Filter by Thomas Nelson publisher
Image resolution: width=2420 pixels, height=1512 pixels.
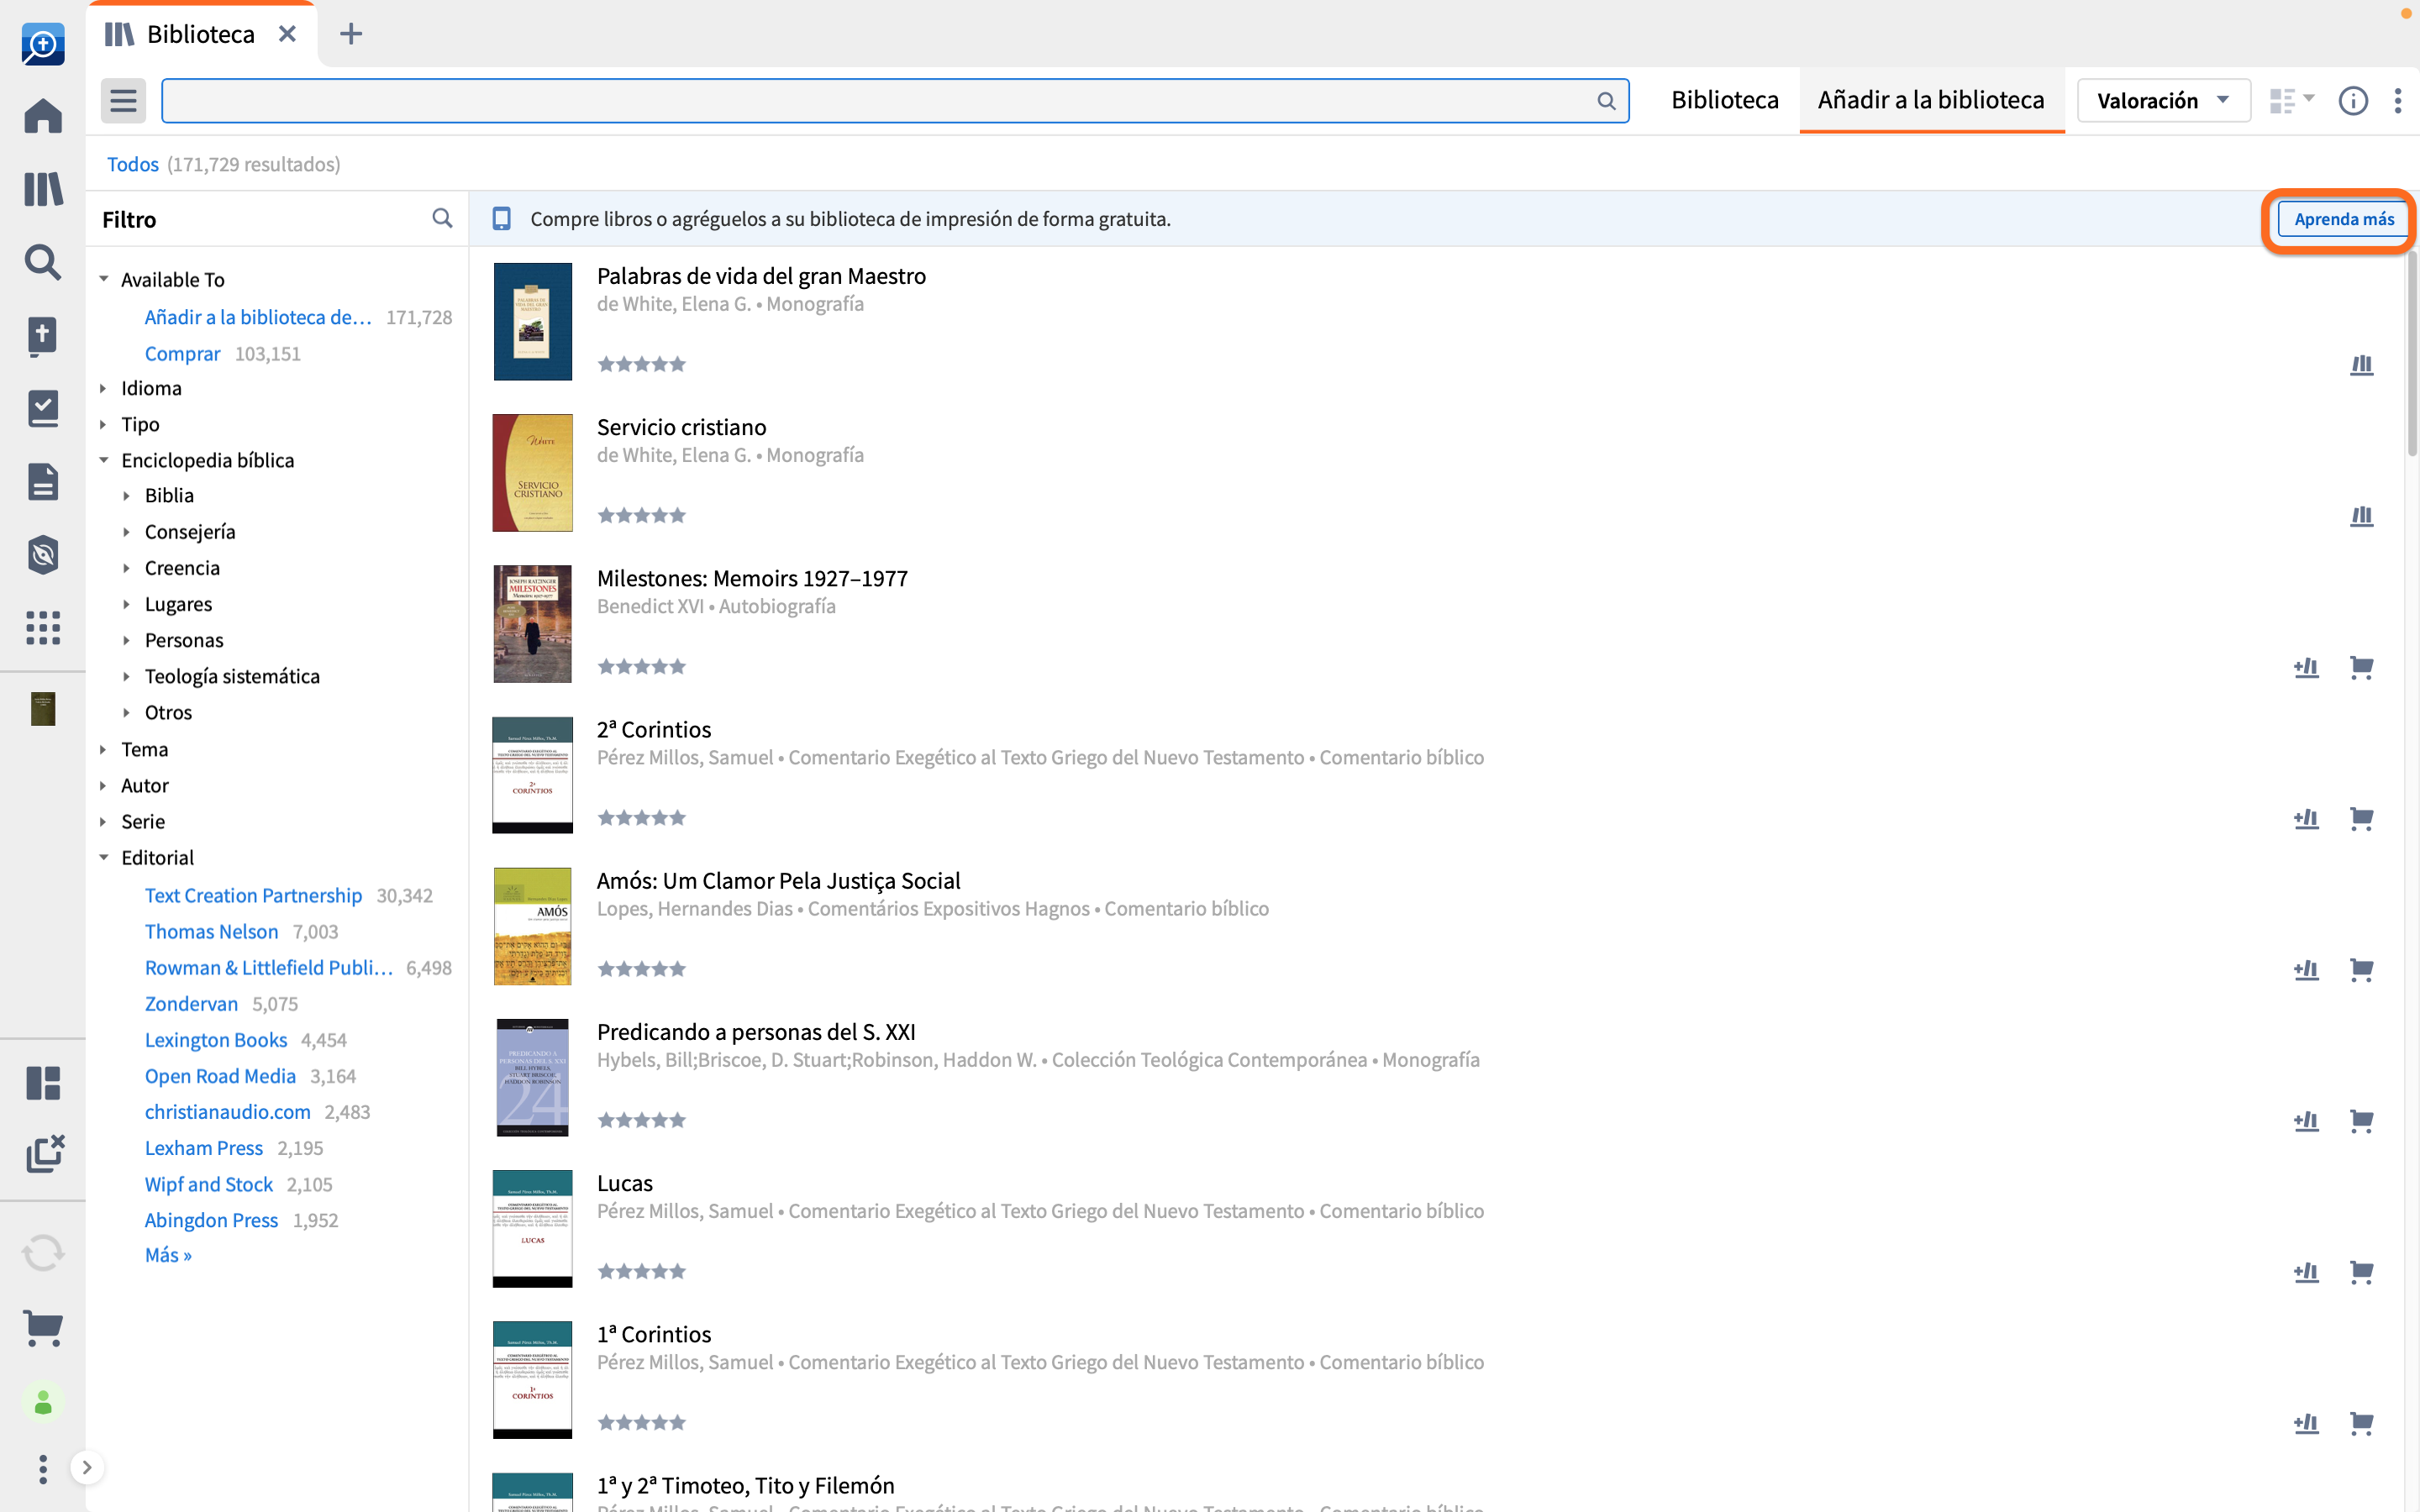click(x=211, y=931)
